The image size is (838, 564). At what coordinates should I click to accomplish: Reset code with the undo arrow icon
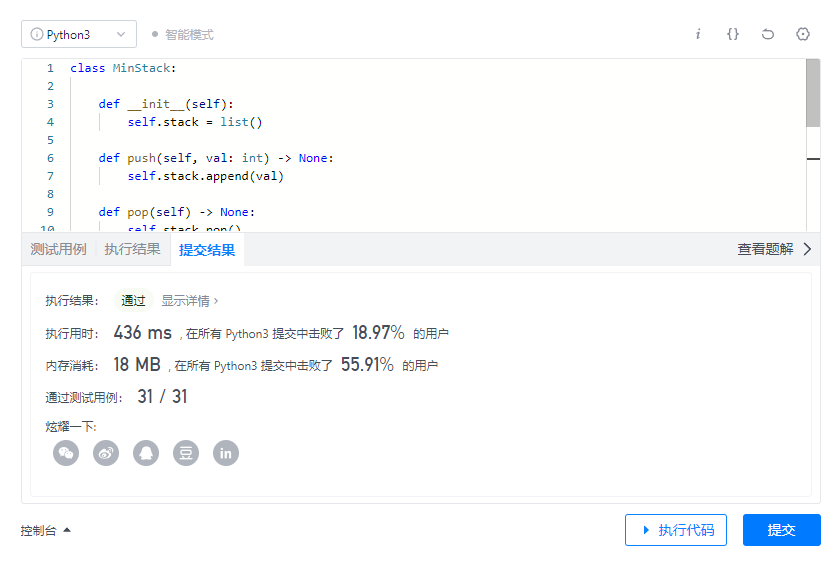point(767,34)
